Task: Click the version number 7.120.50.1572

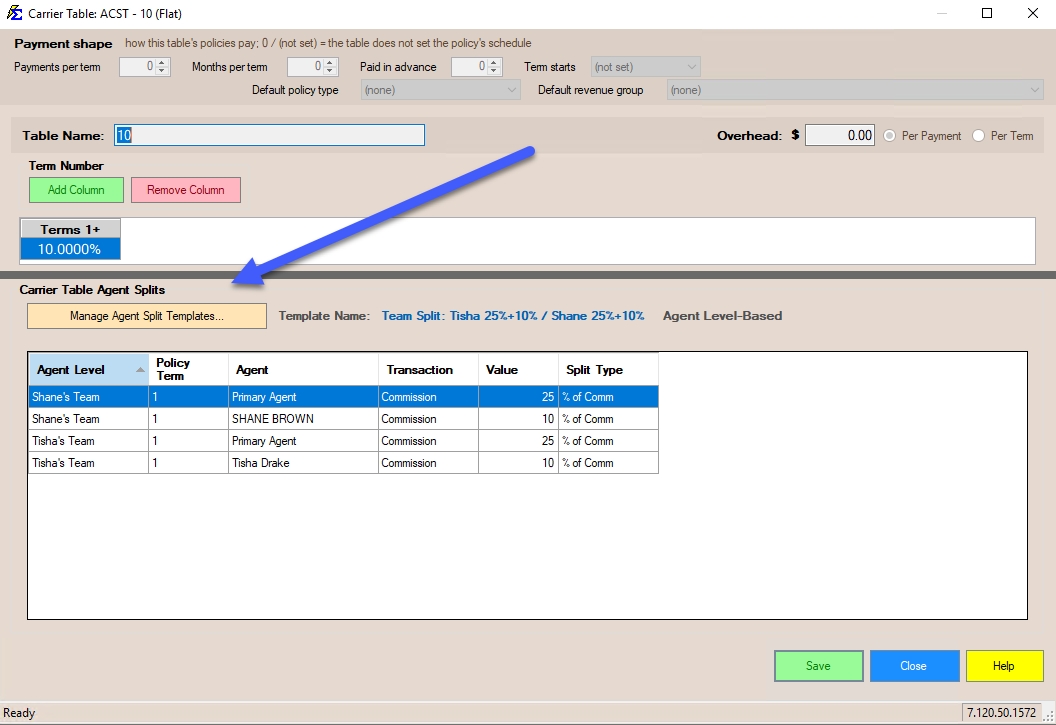Action: [1001, 712]
